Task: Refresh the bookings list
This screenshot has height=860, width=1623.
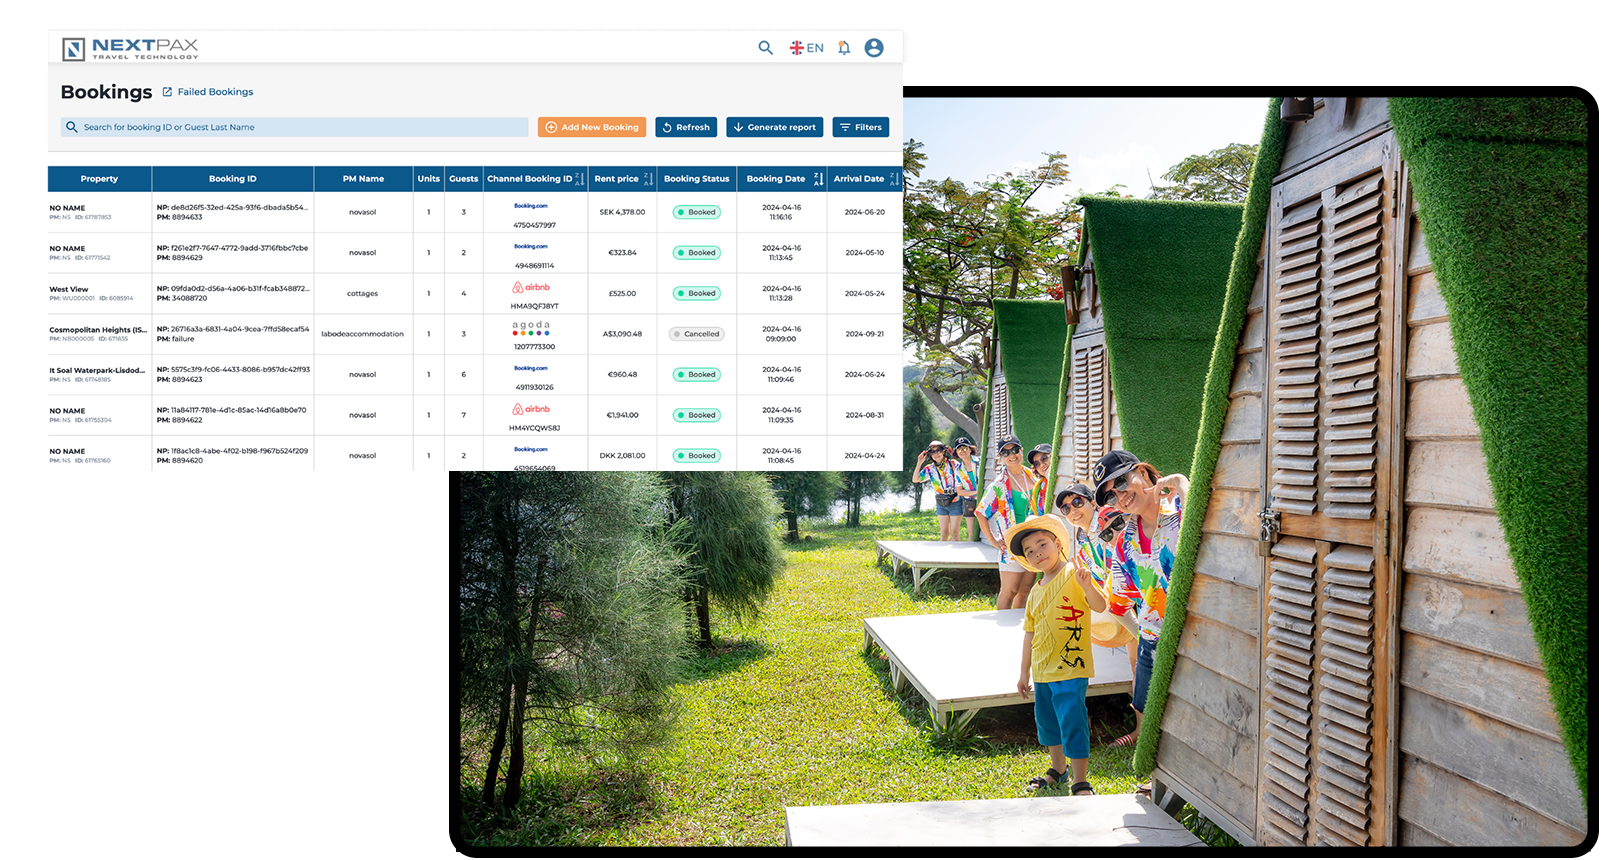Action: coord(685,127)
